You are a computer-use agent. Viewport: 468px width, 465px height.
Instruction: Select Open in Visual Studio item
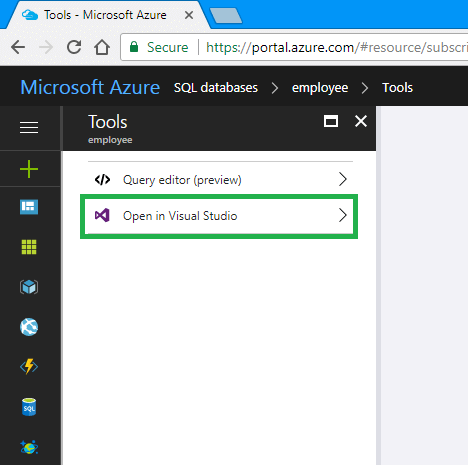click(219, 216)
